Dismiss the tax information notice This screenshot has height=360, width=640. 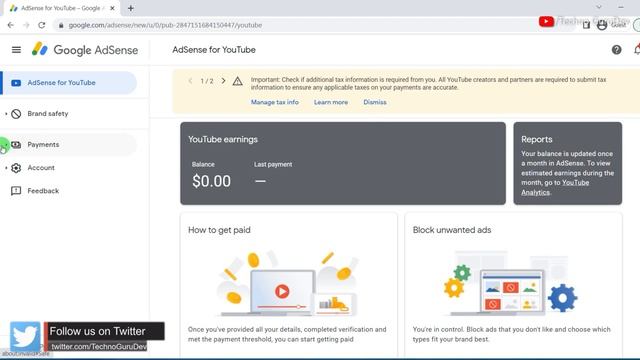375,102
